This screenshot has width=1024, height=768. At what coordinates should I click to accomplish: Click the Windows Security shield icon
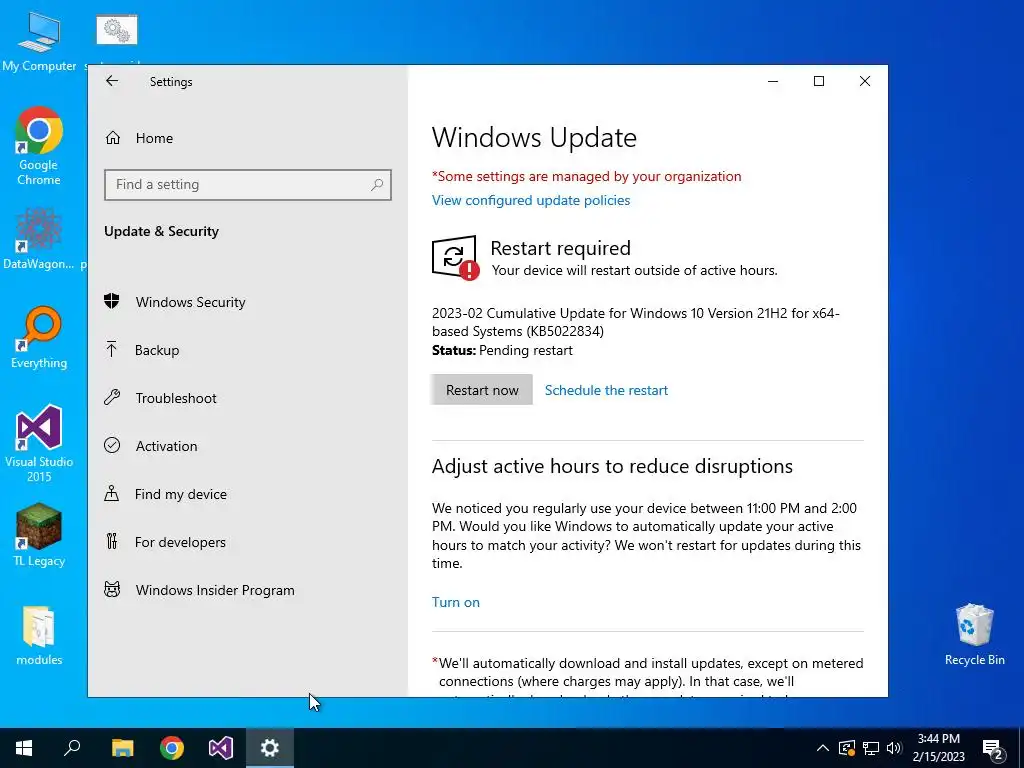(x=112, y=301)
